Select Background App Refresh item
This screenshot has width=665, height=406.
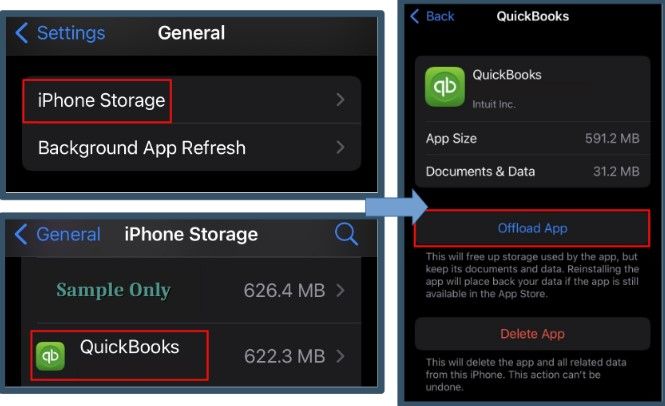[191, 148]
